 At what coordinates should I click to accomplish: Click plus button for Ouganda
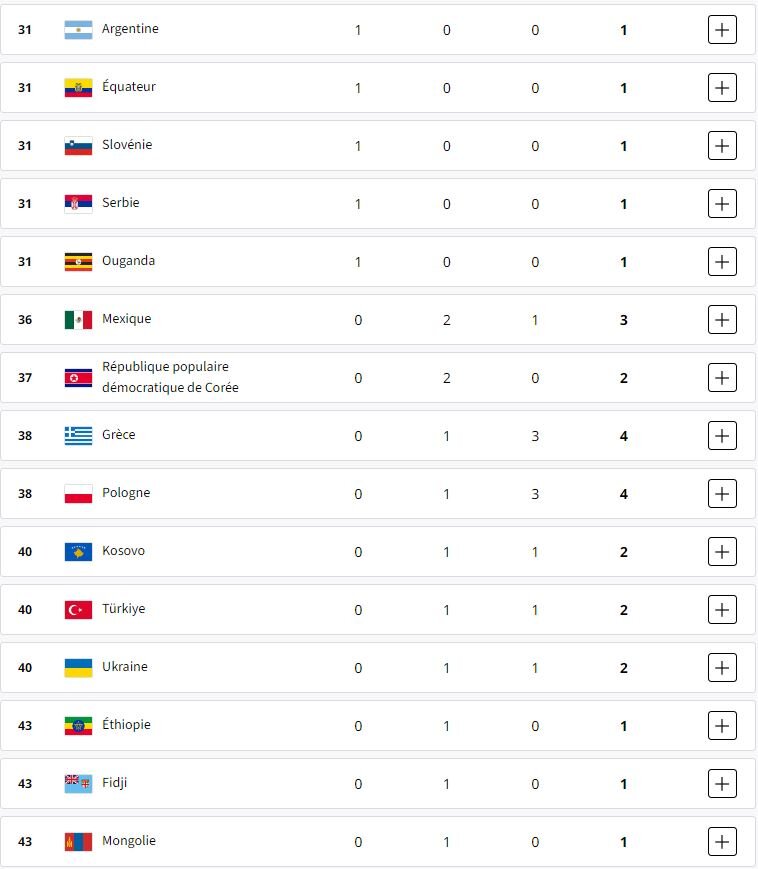click(722, 262)
